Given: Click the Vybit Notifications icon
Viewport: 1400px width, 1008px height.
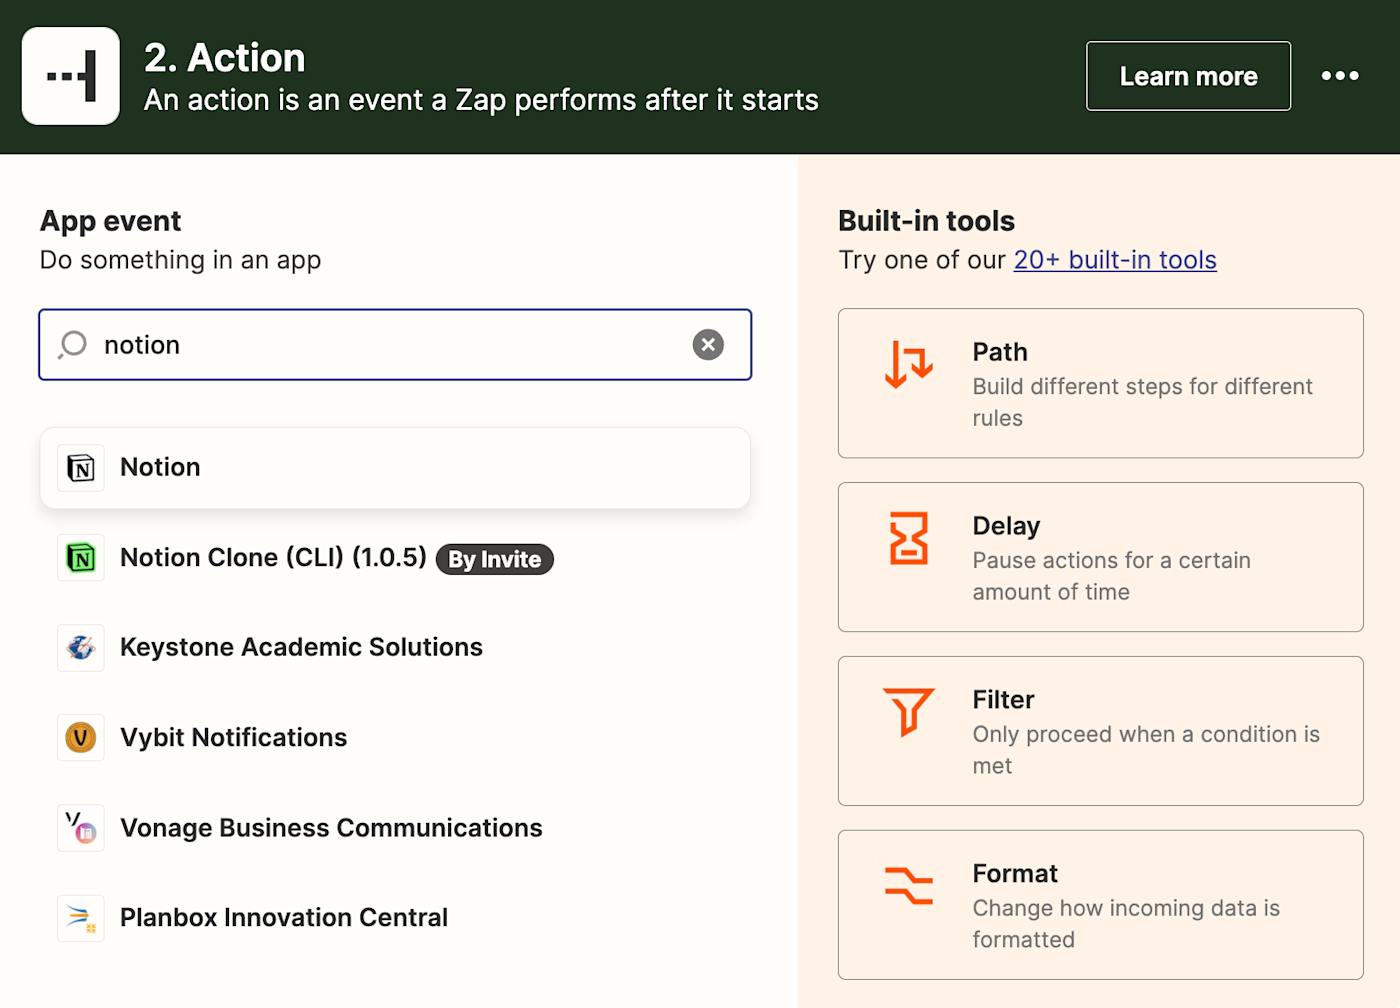Looking at the screenshot, I should click(81, 738).
